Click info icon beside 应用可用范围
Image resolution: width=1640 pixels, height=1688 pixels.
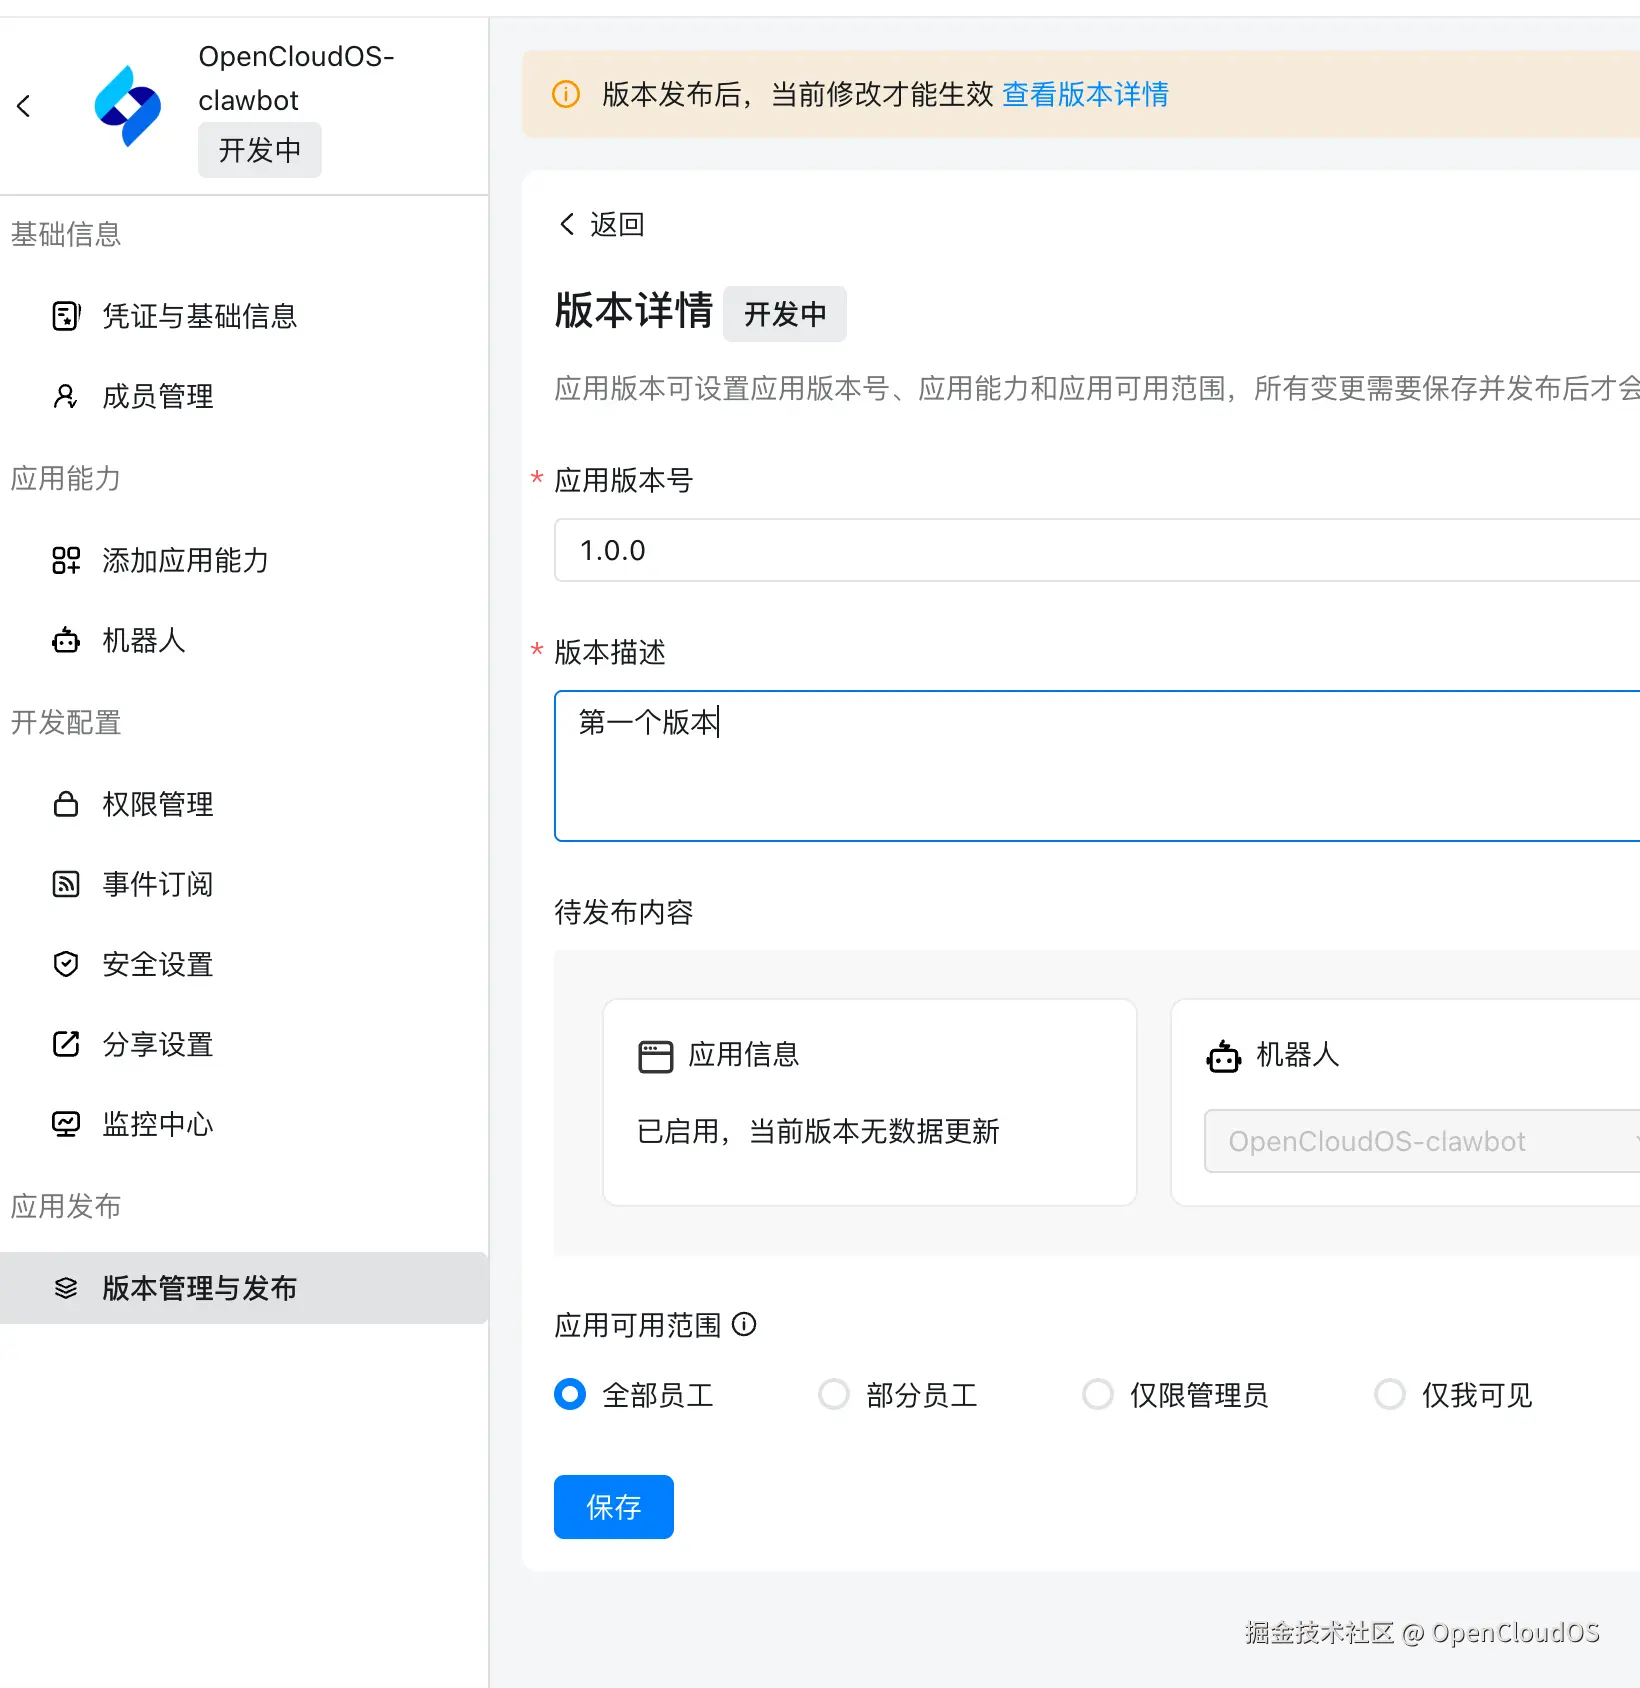(x=744, y=1324)
